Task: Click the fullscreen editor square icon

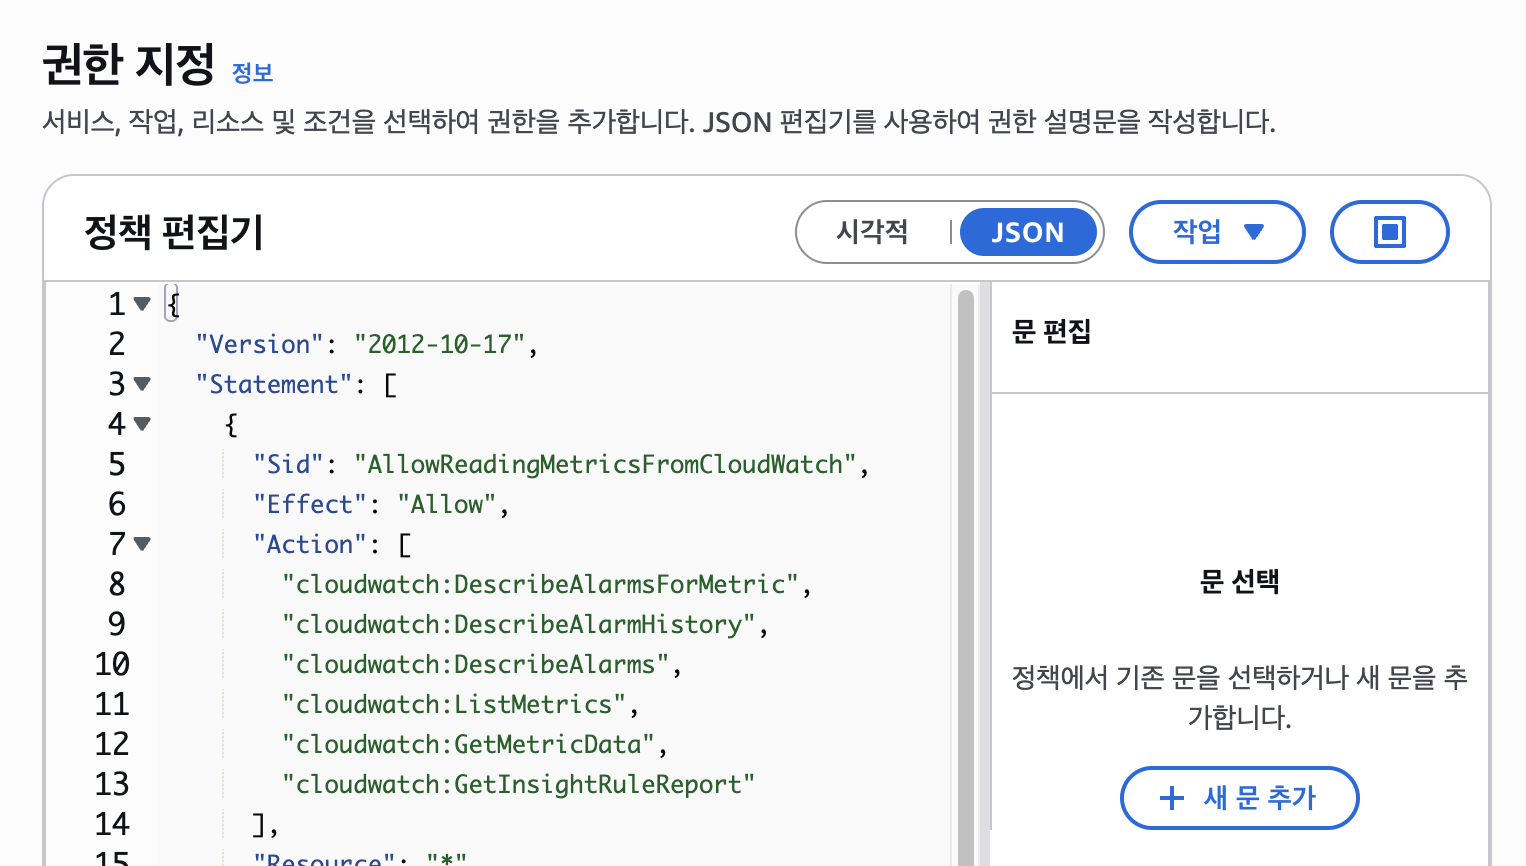Action: pyautogui.click(x=1389, y=232)
